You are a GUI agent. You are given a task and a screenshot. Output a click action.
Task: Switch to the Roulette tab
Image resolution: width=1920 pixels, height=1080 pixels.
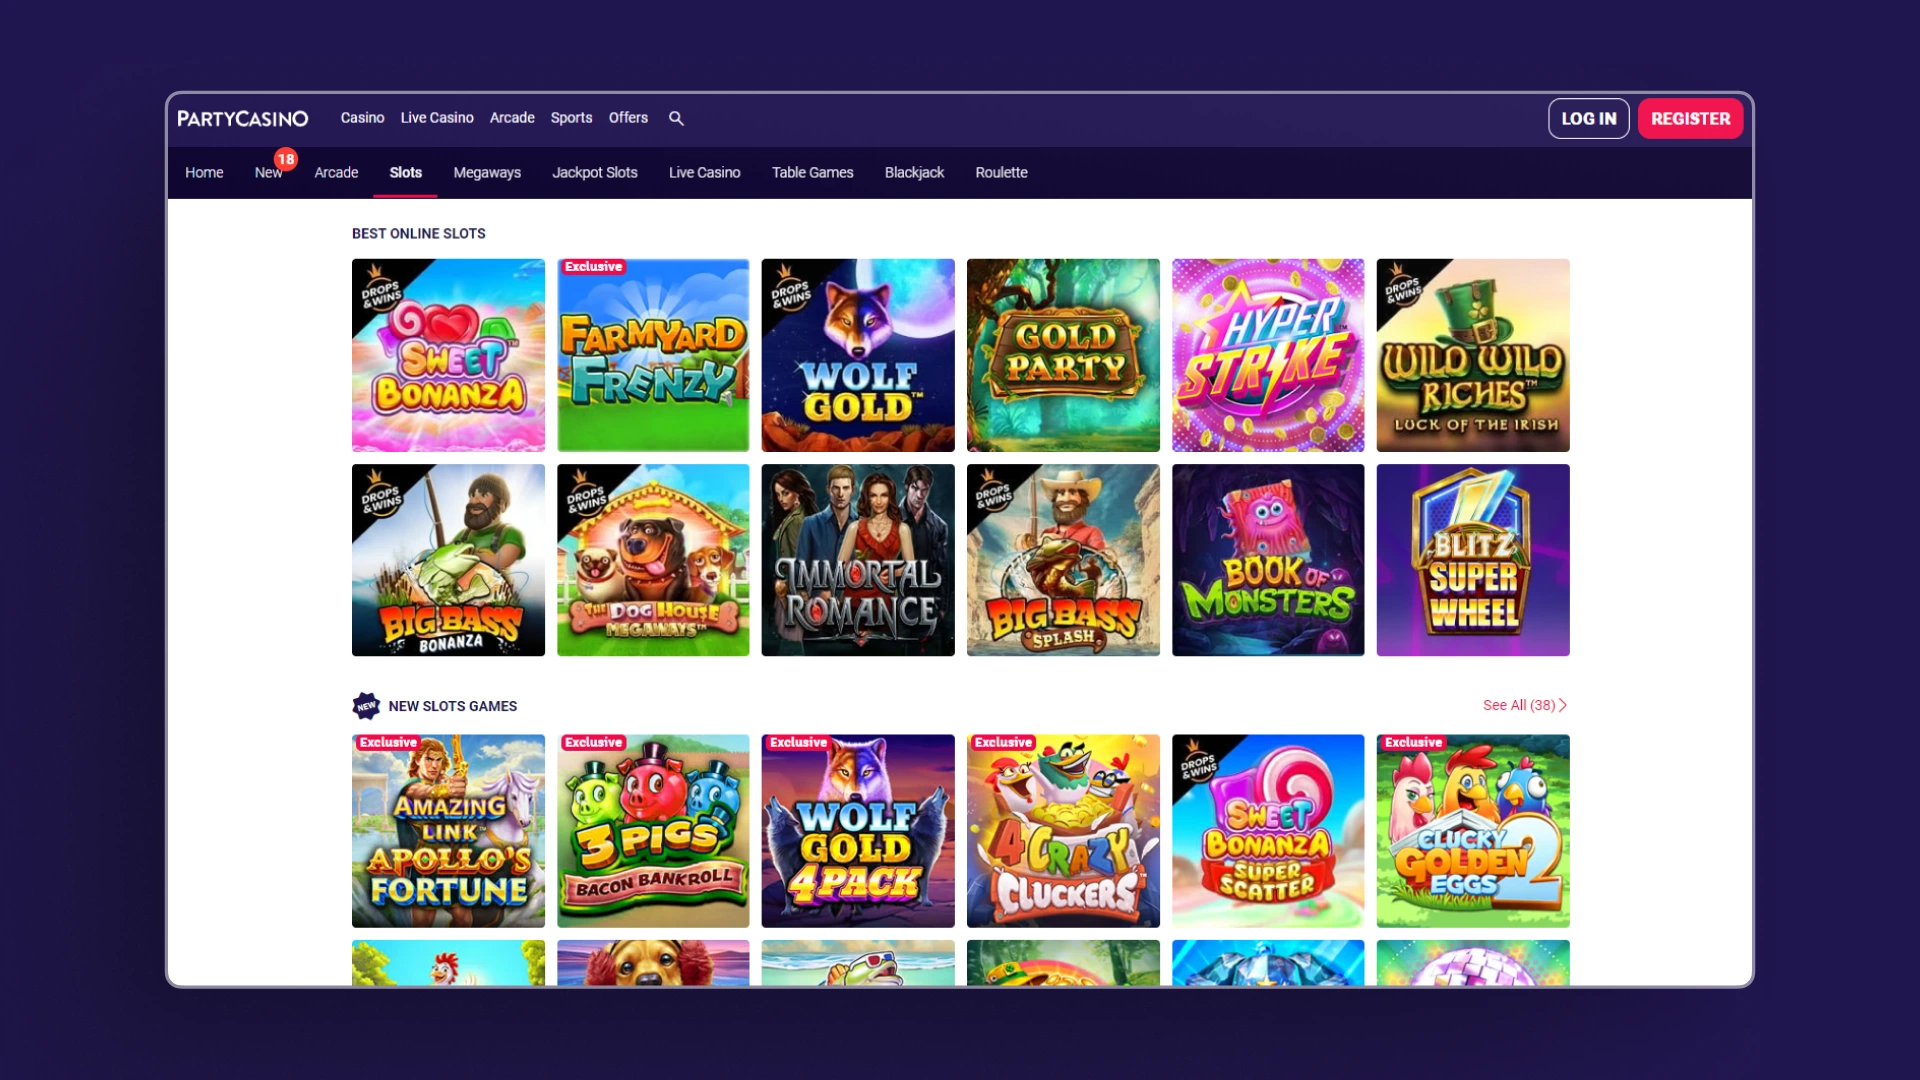[1001, 173]
